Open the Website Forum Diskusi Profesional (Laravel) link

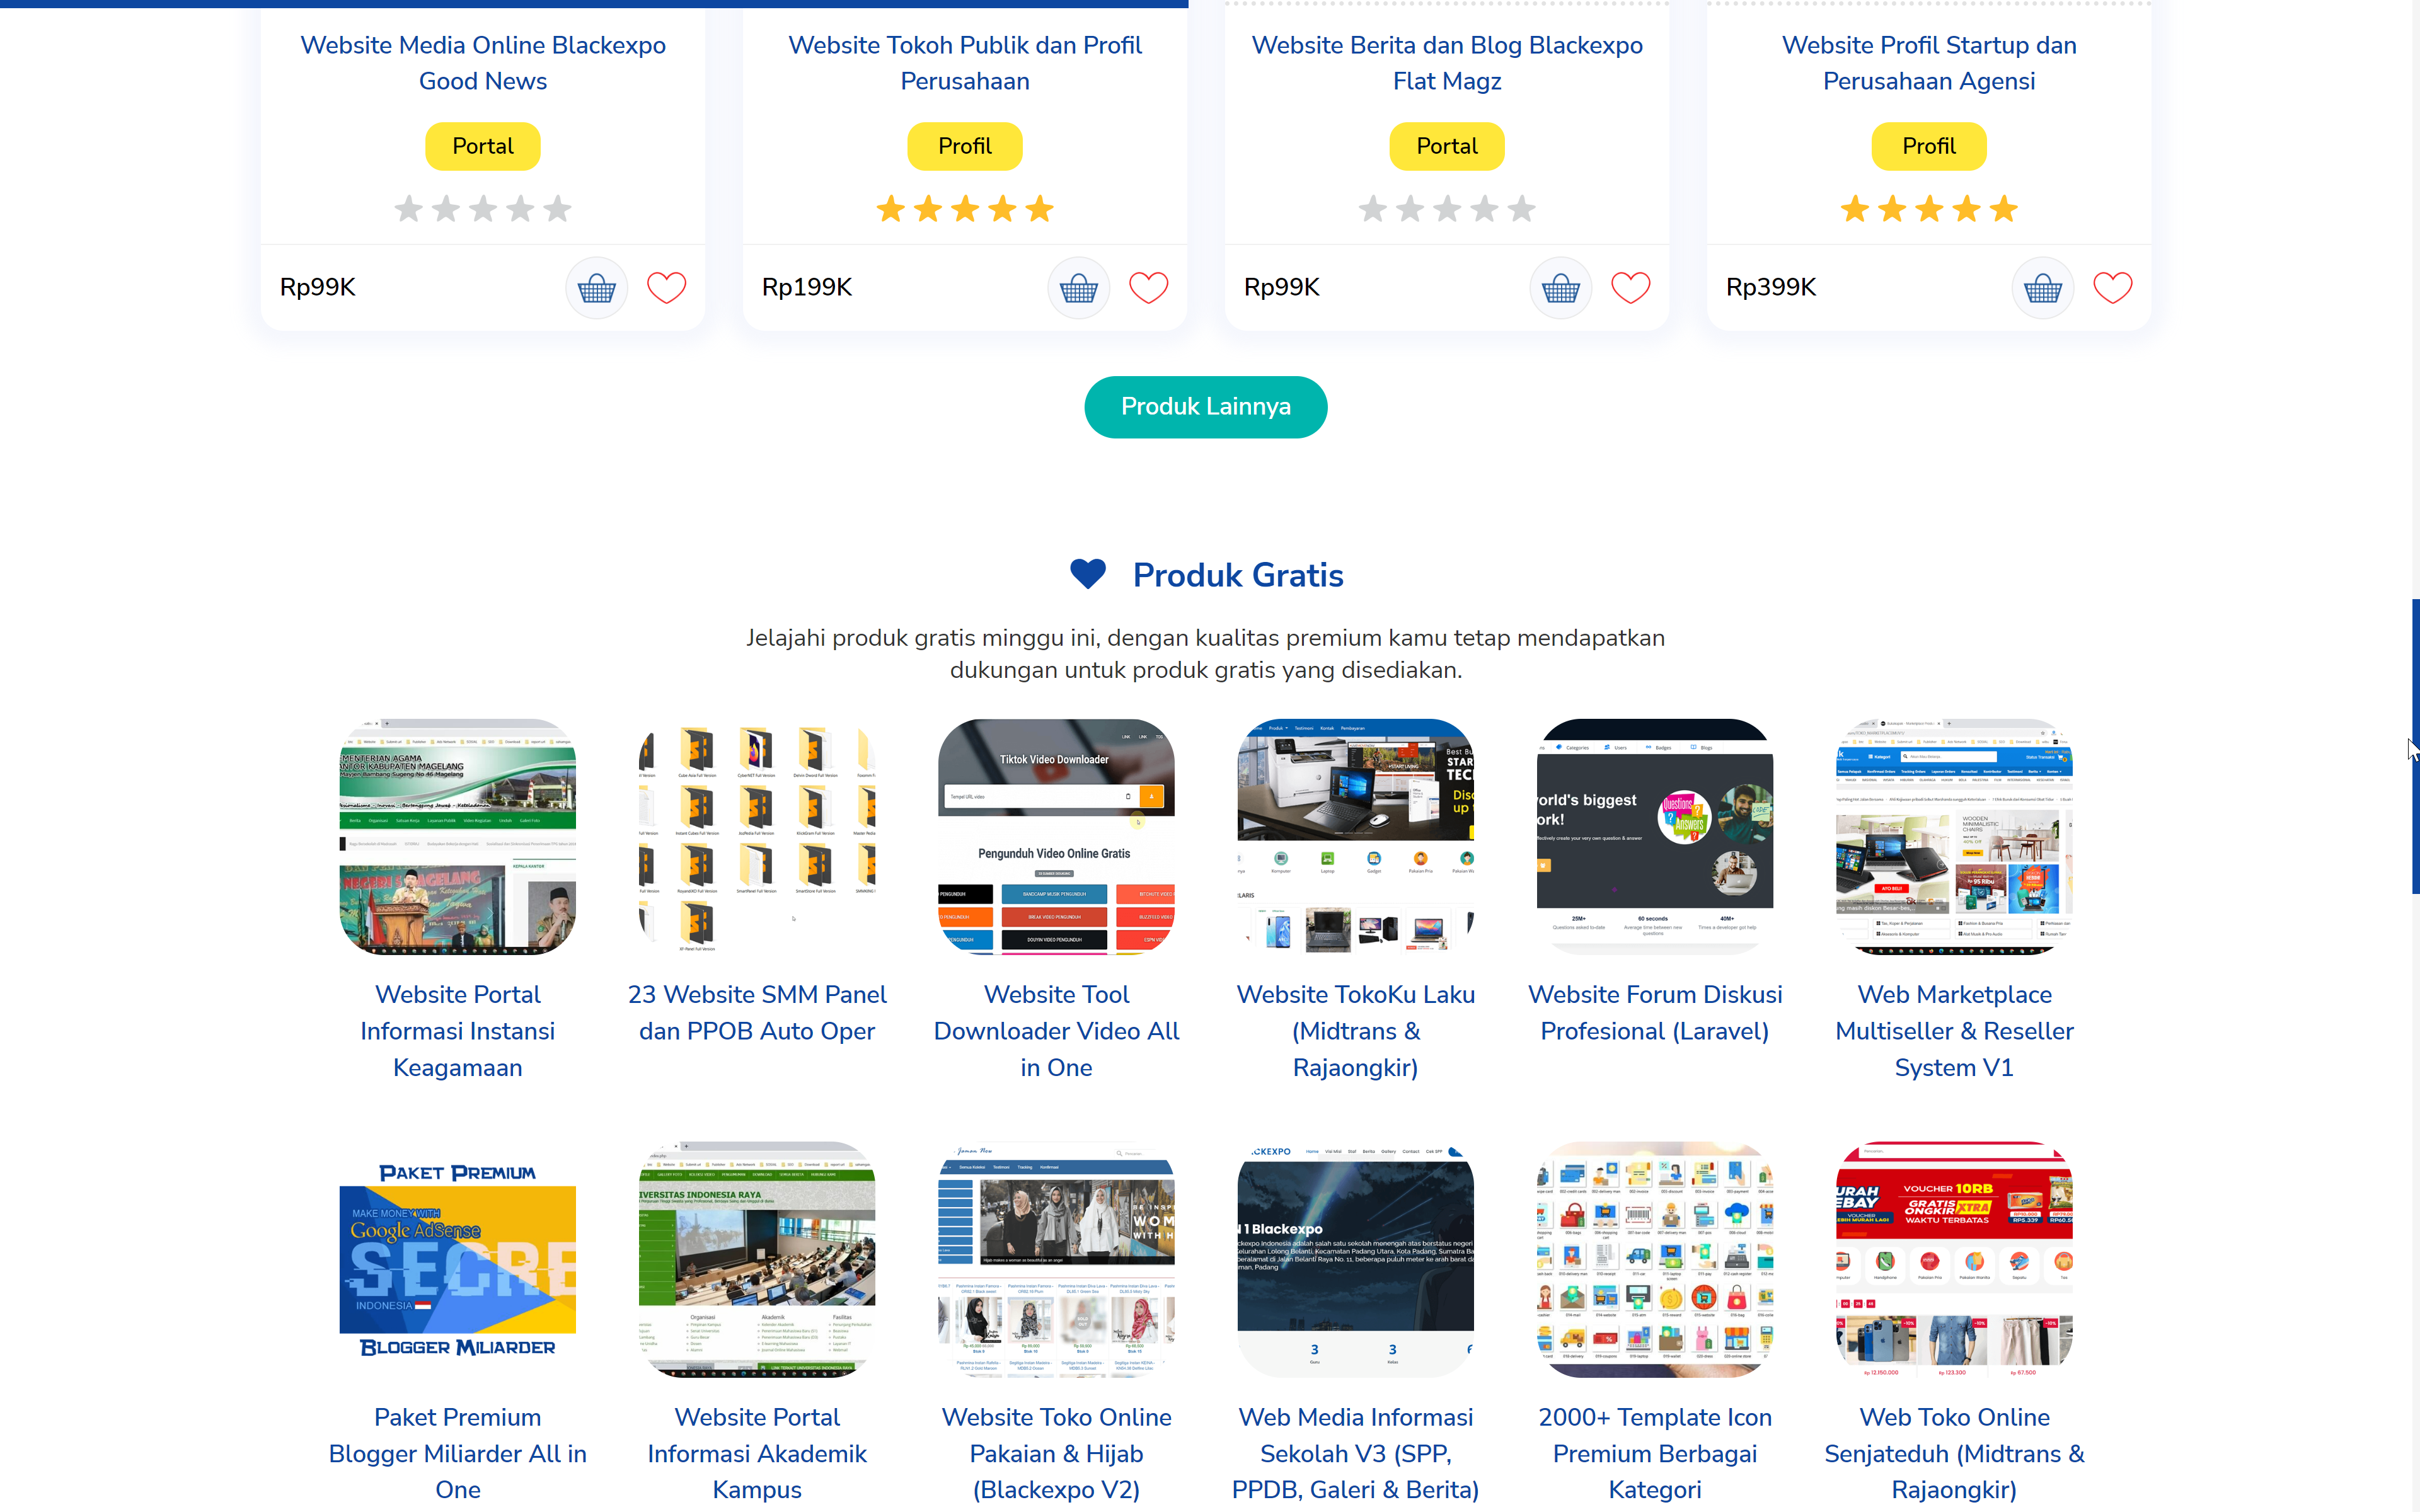1655,1012
